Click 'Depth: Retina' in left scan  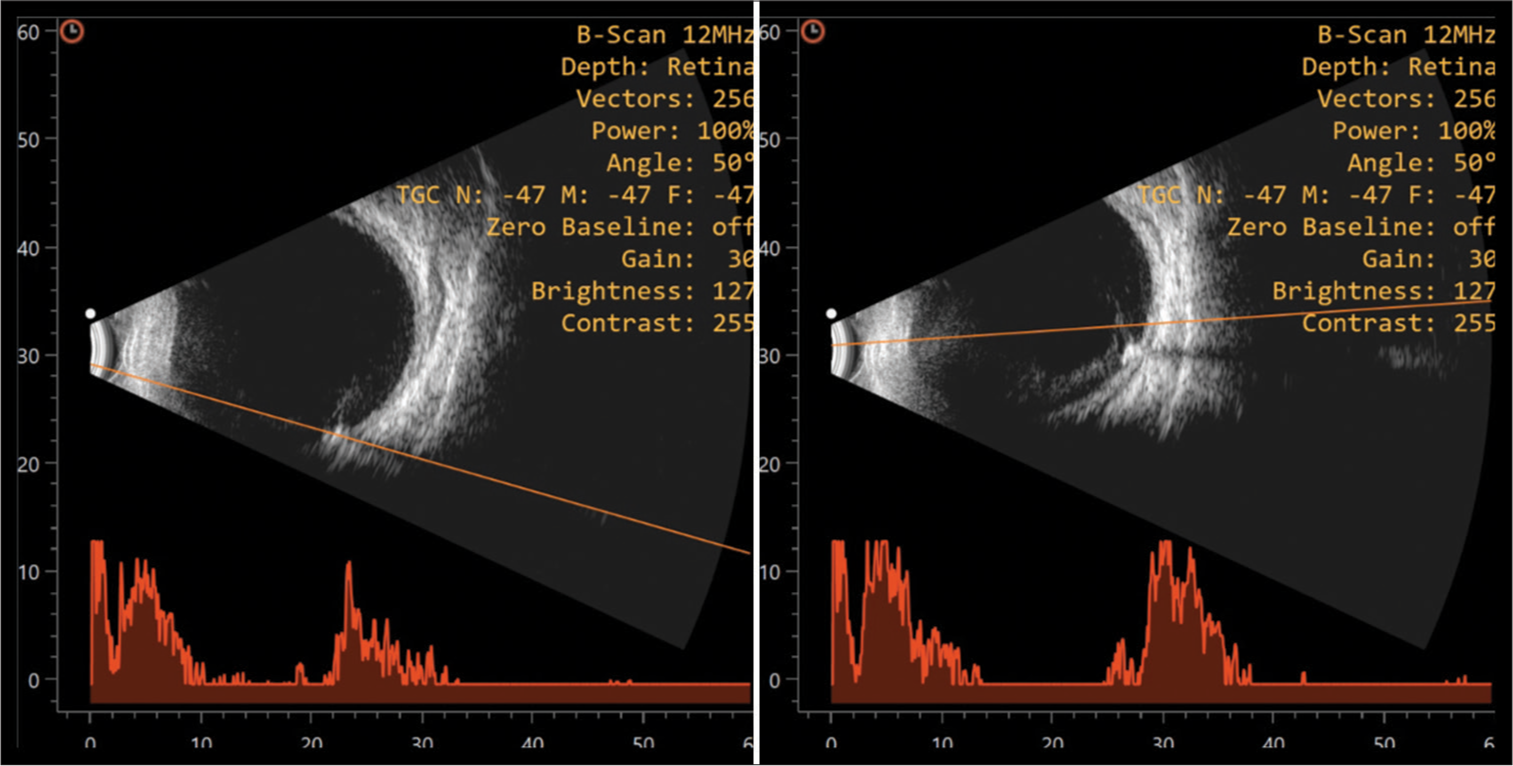(657, 67)
